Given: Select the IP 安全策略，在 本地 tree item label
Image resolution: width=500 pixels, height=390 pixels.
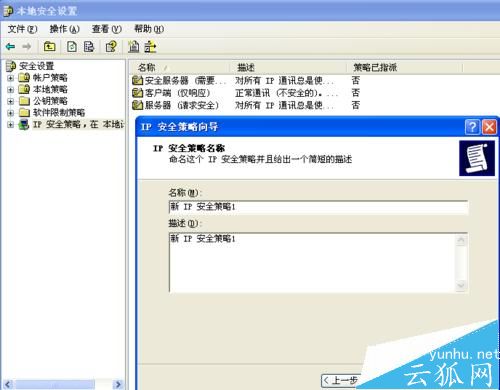Looking at the screenshot, I should [78, 124].
